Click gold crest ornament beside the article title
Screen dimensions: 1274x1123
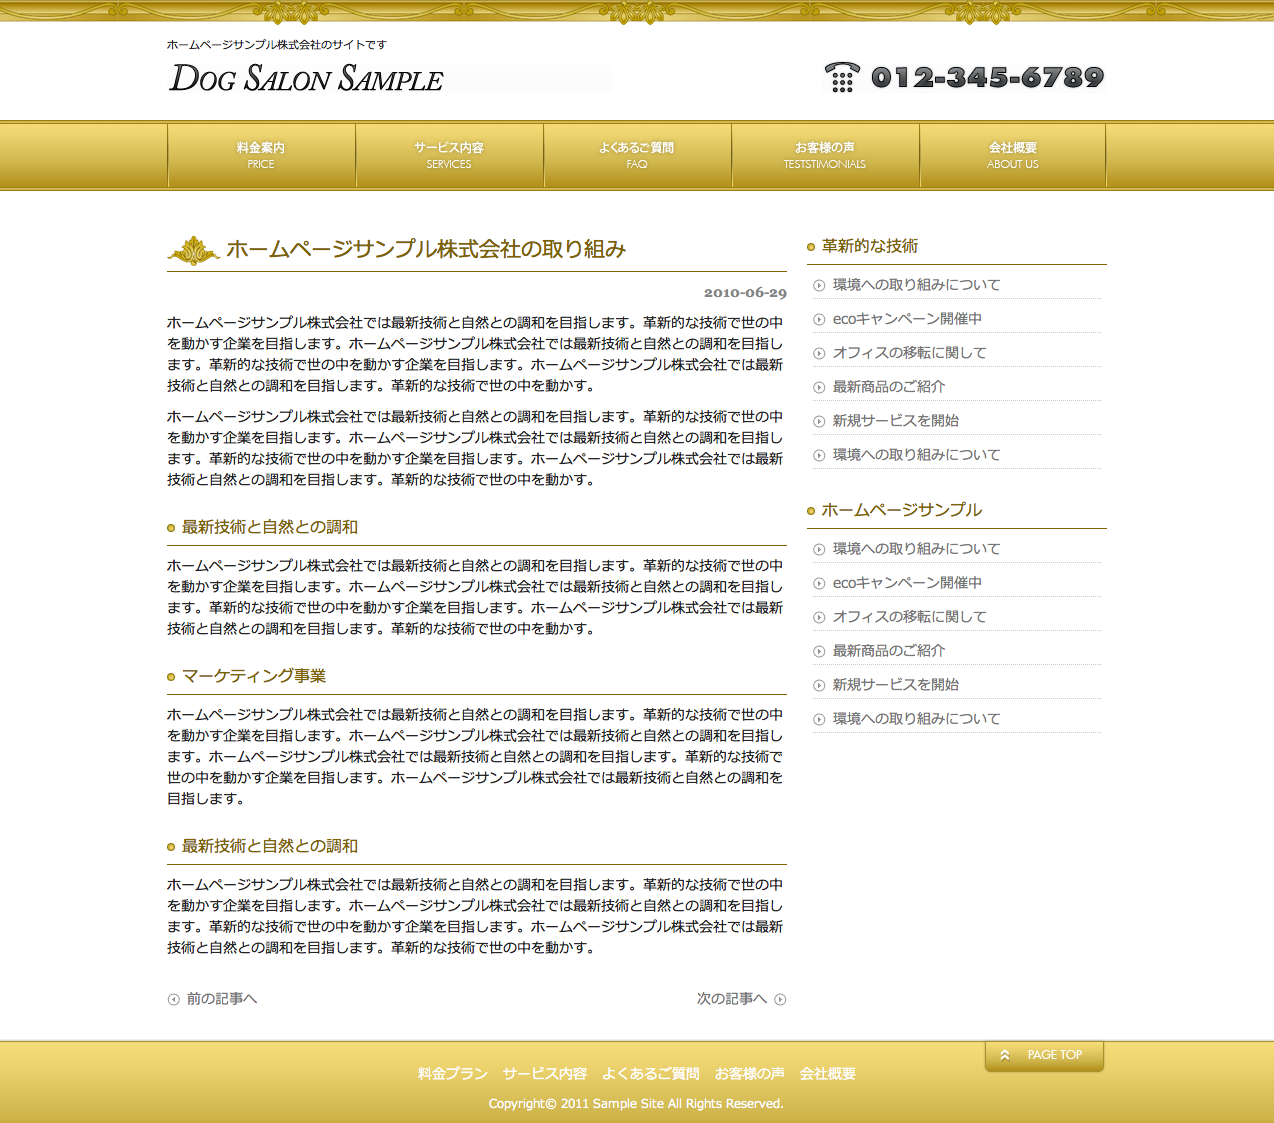click(194, 250)
